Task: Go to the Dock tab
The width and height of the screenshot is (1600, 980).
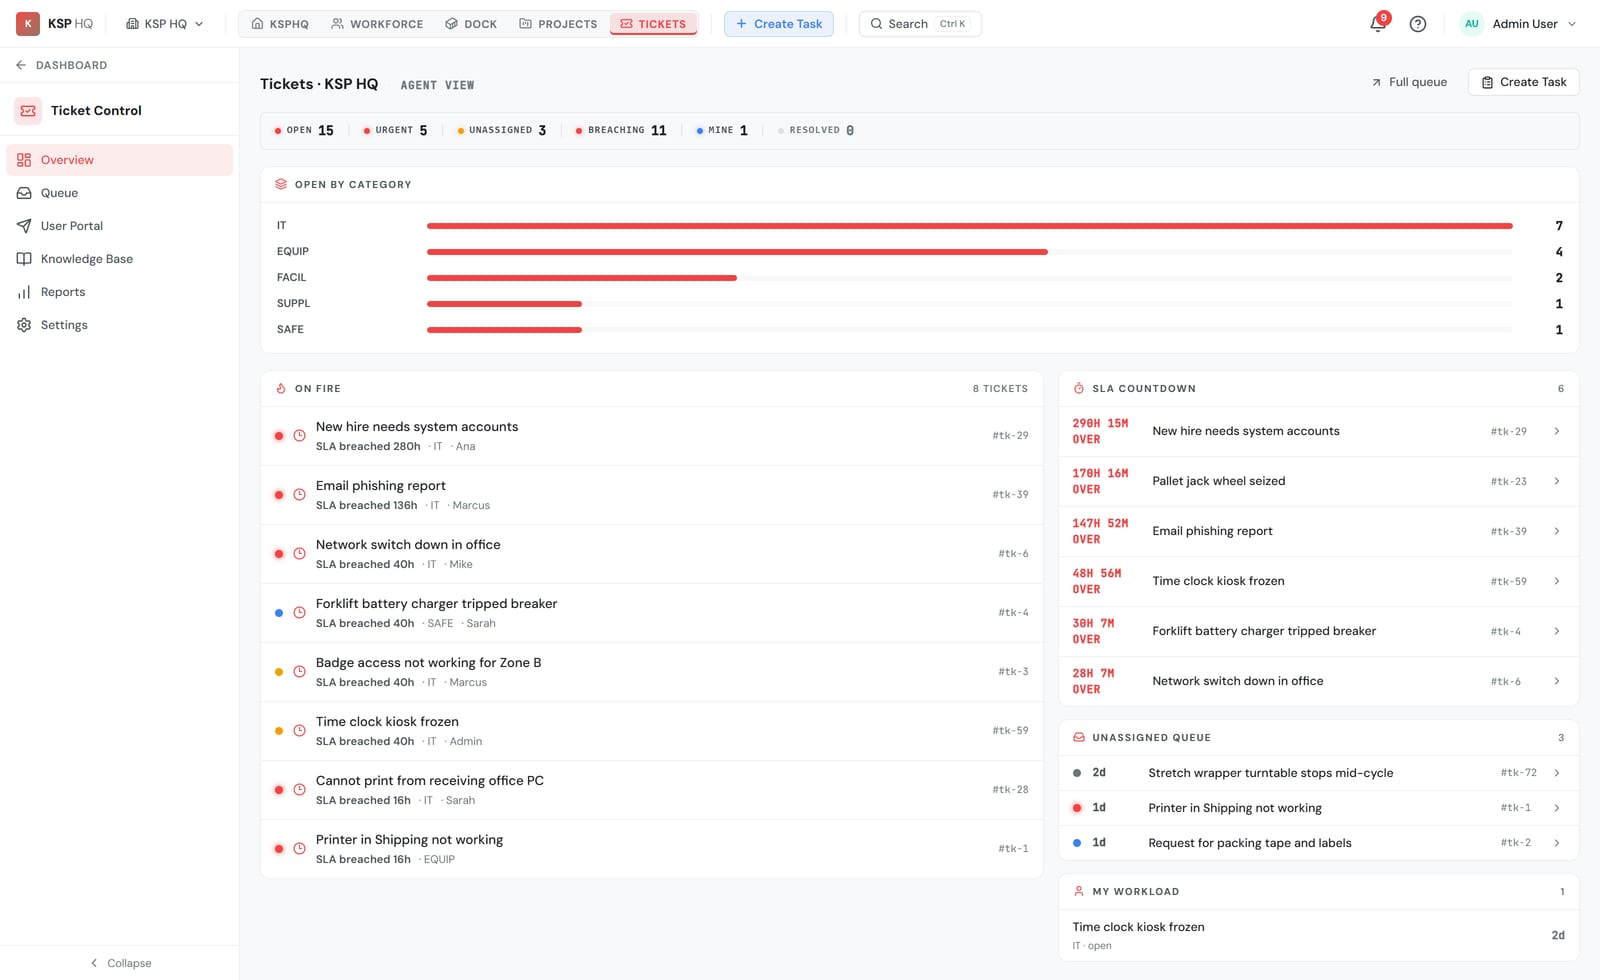Action: point(471,24)
